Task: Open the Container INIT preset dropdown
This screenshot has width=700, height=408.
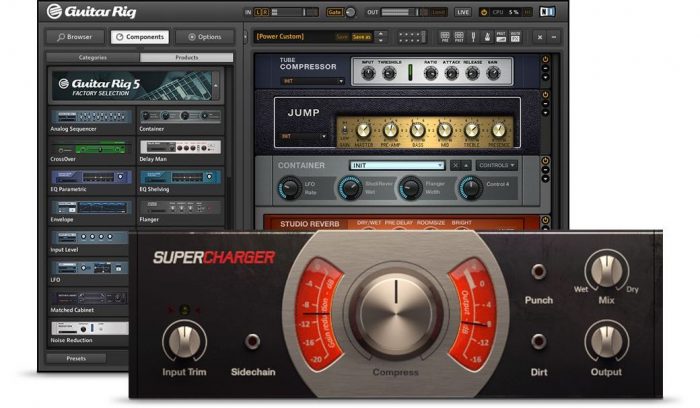Action: [396, 165]
